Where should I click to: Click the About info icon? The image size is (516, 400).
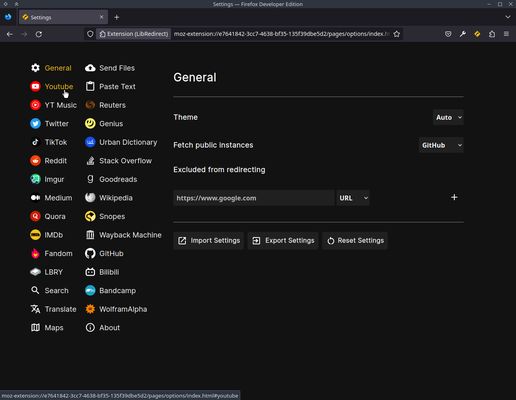click(90, 328)
